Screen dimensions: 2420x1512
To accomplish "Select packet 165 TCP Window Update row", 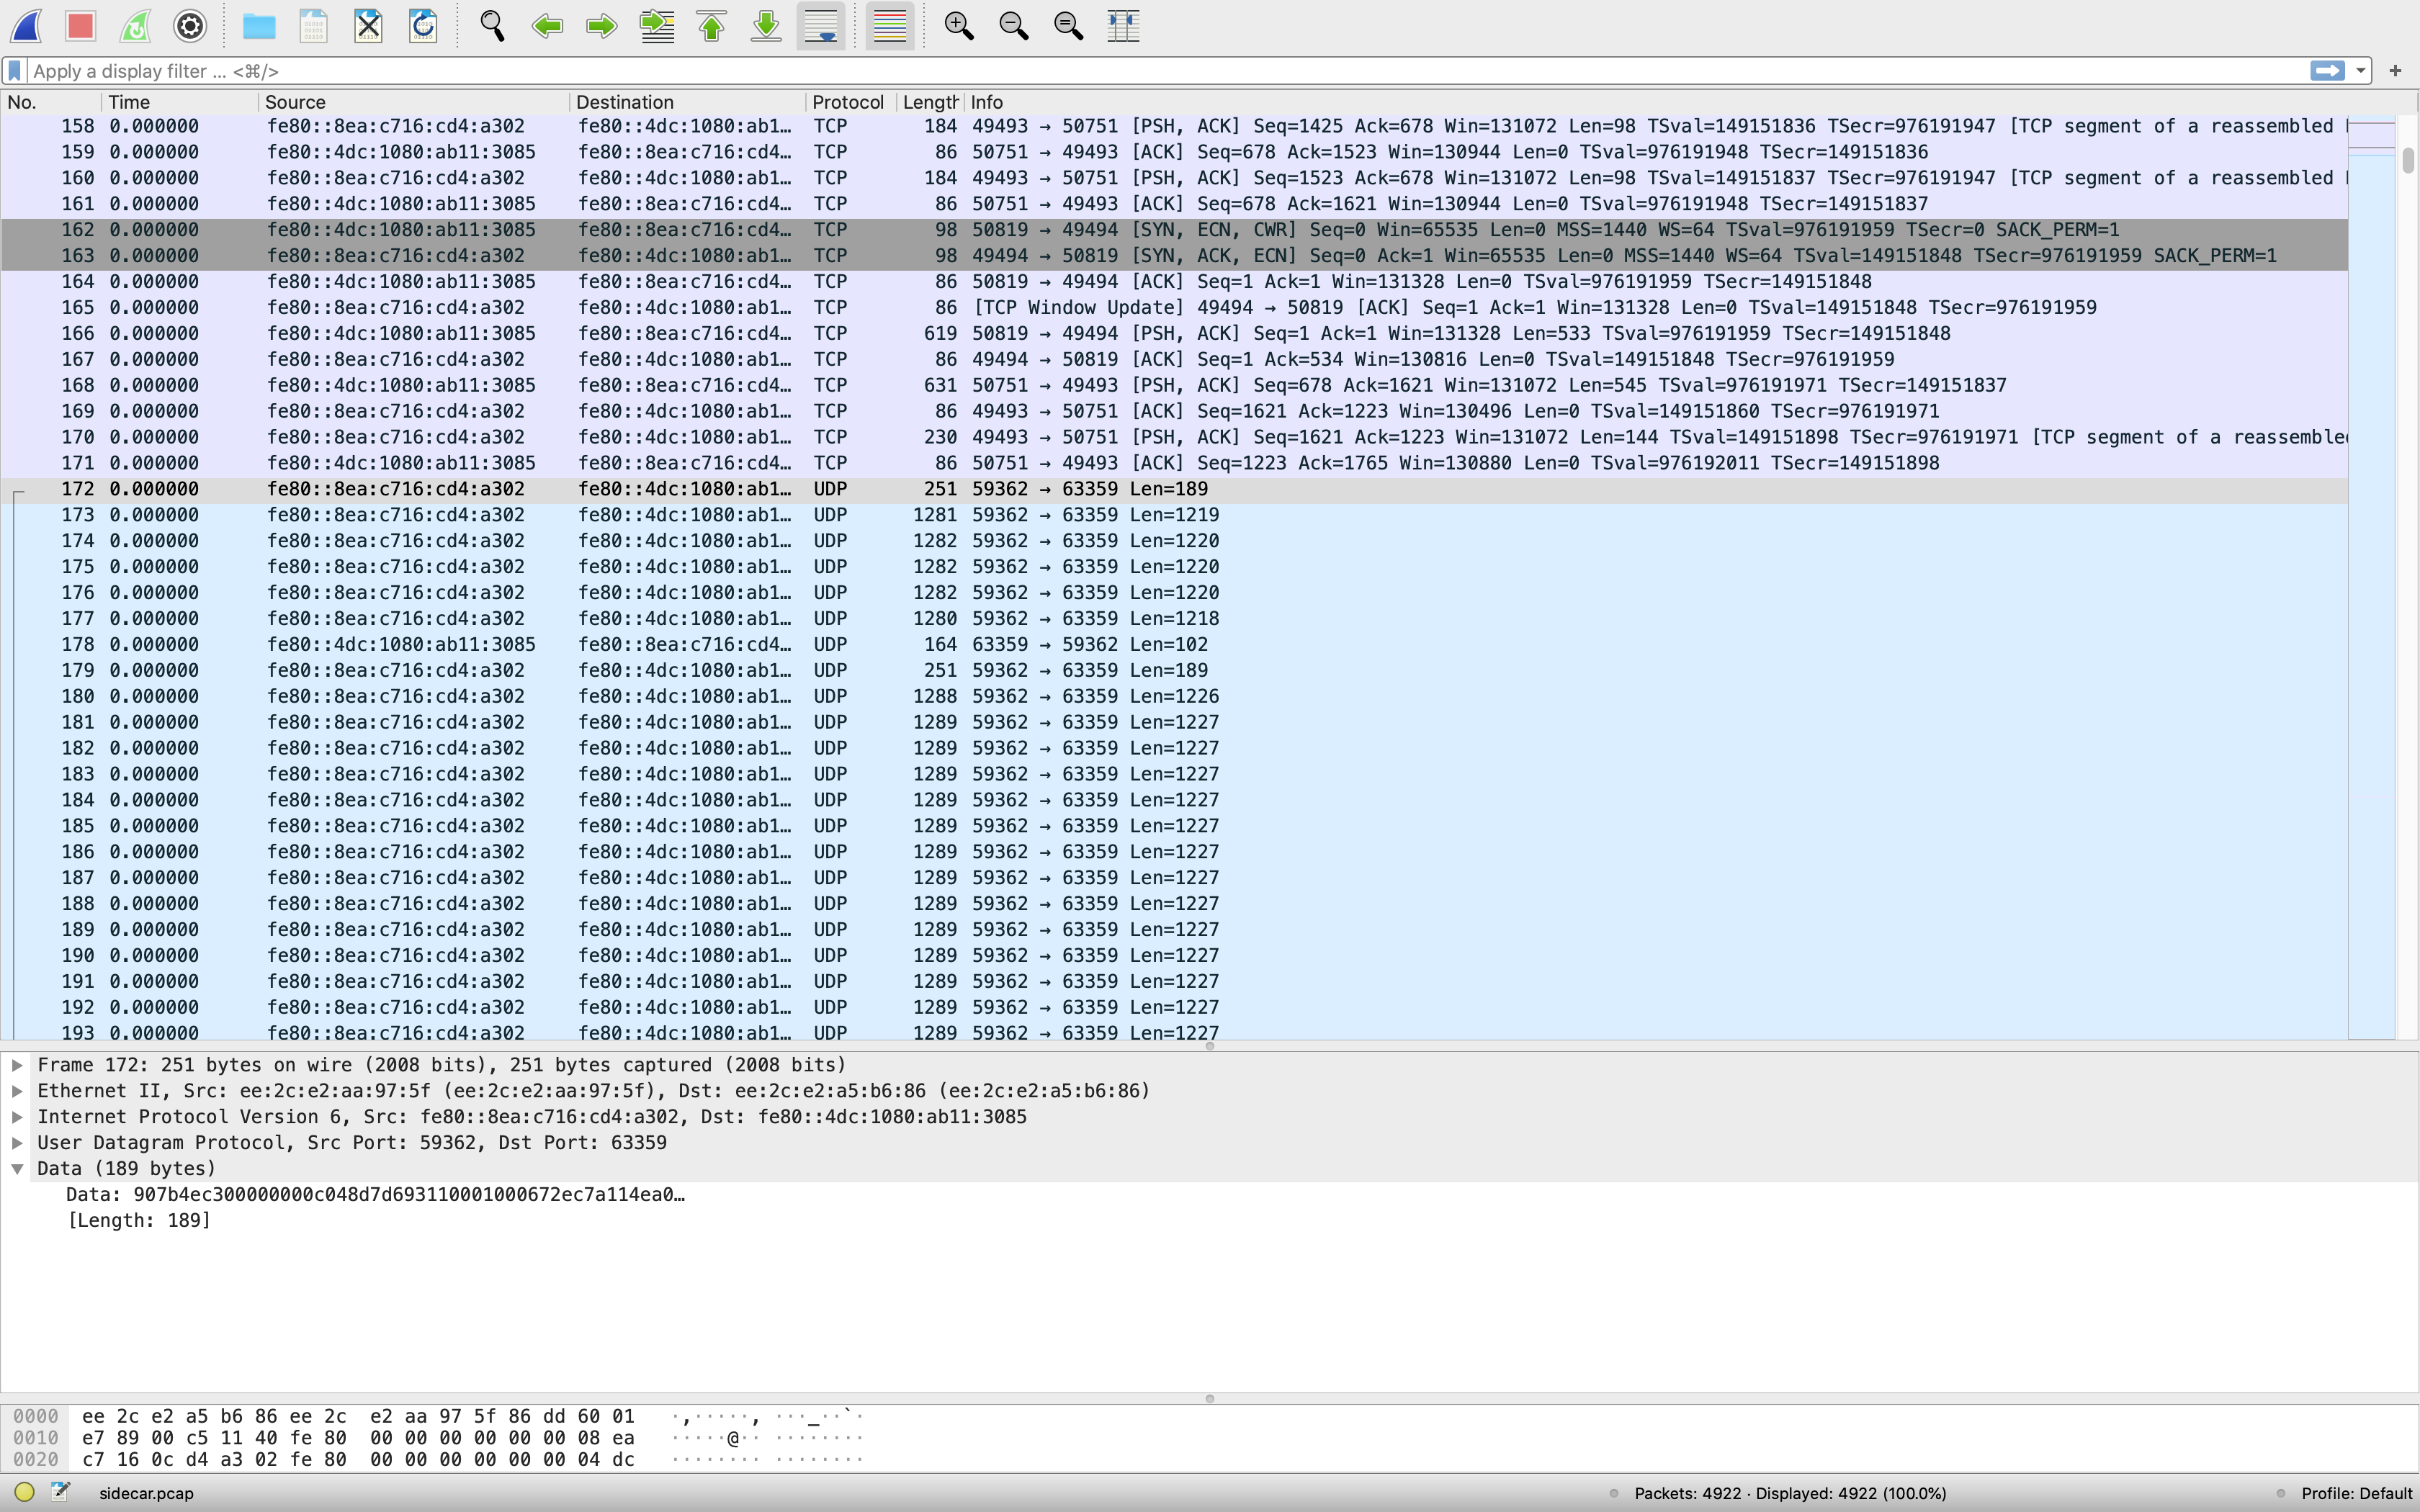I will (x=1174, y=308).
